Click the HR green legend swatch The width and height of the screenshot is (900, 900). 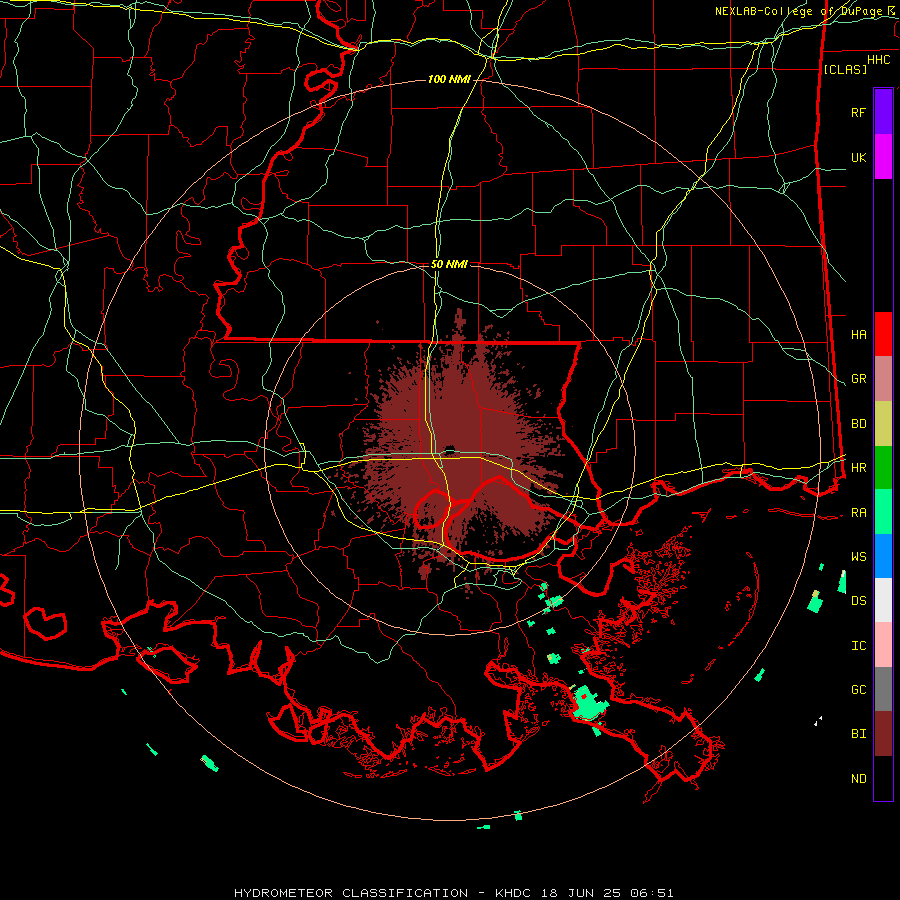click(x=883, y=468)
